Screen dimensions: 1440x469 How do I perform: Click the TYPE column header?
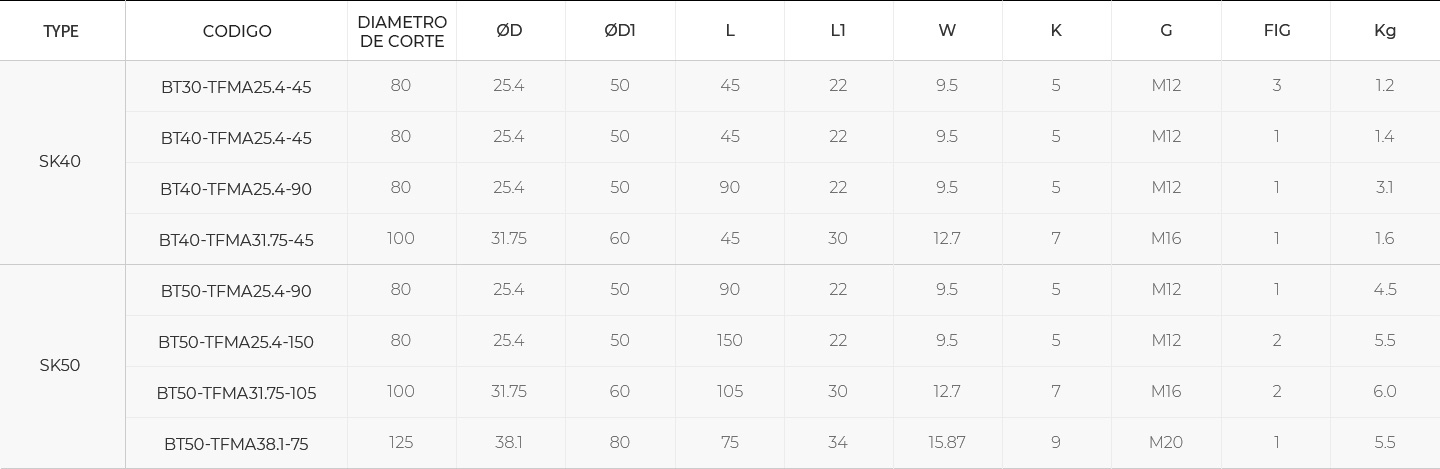(61, 31)
